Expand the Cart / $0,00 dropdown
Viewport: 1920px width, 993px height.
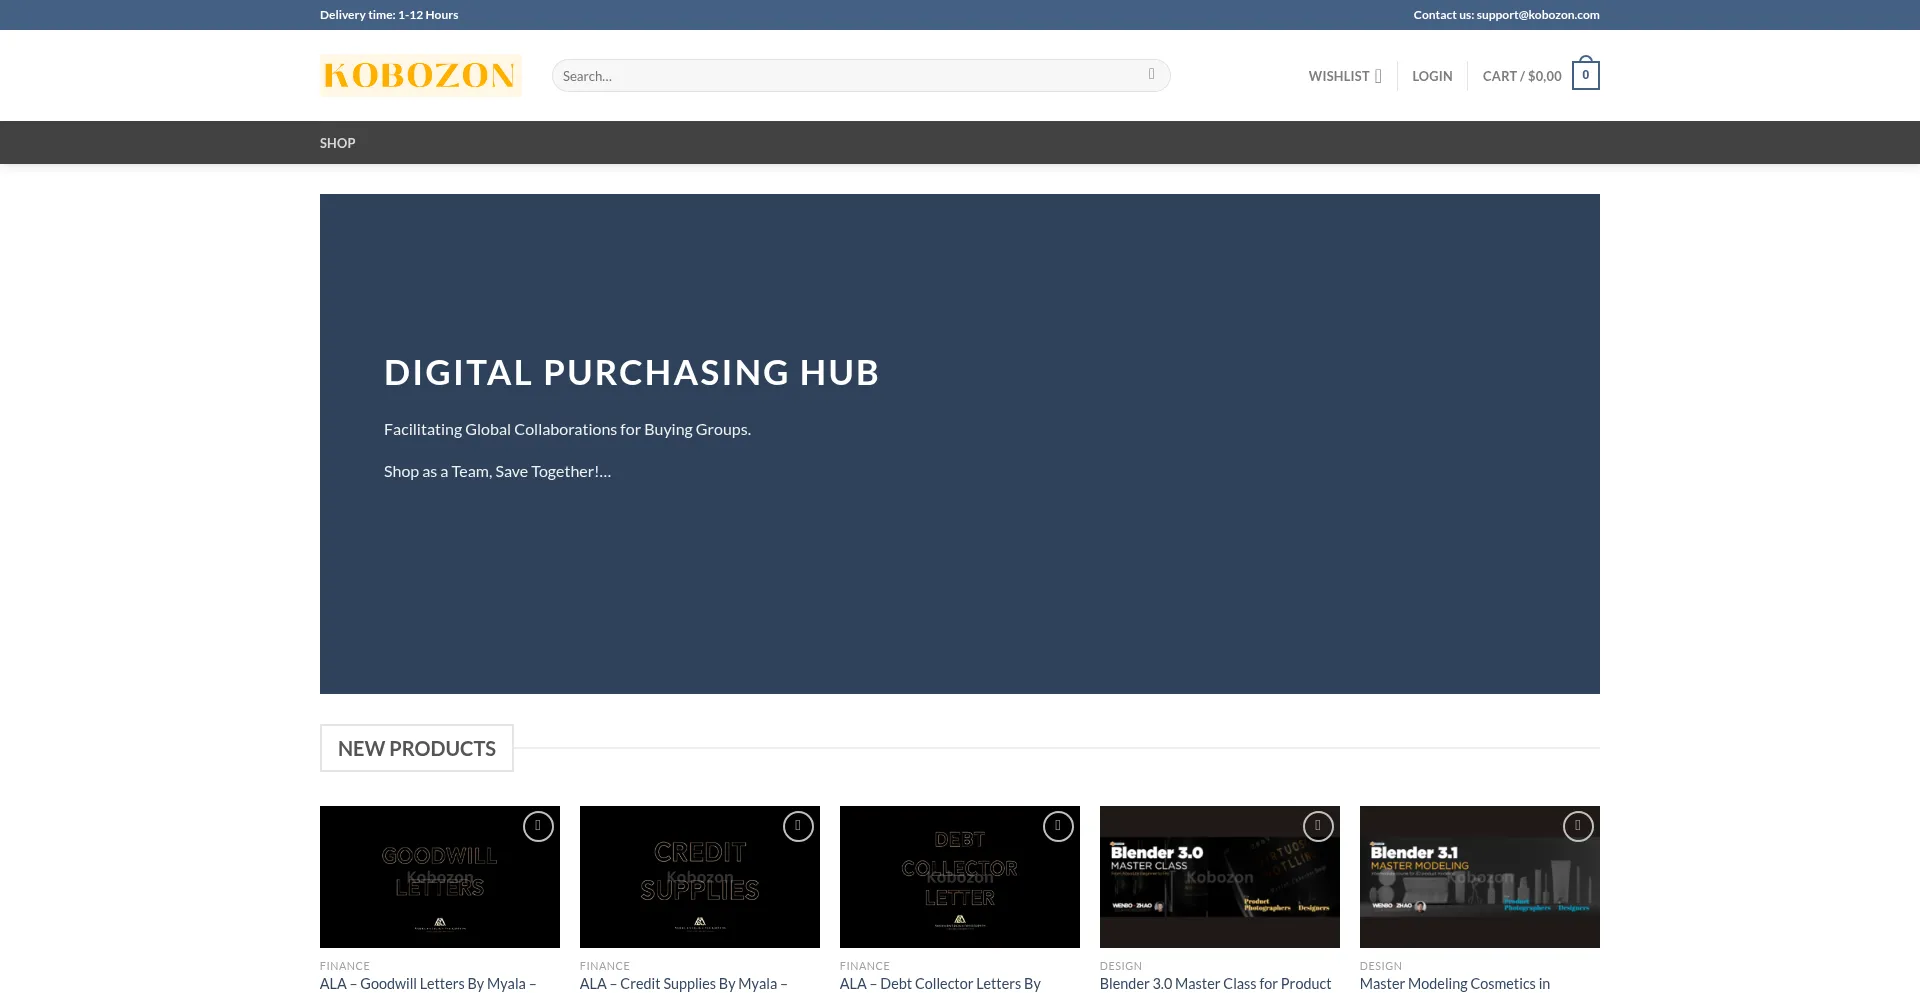[x=1521, y=76]
